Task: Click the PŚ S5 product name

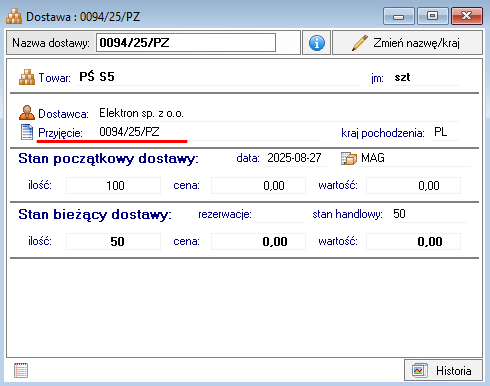Action: pyautogui.click(x=97, y=77)
